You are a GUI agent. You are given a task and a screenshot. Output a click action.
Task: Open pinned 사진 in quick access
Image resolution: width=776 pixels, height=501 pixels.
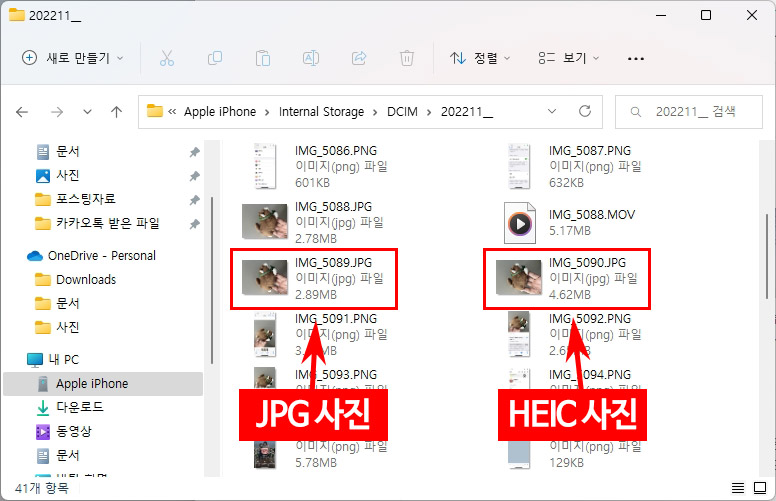(67, 175)
